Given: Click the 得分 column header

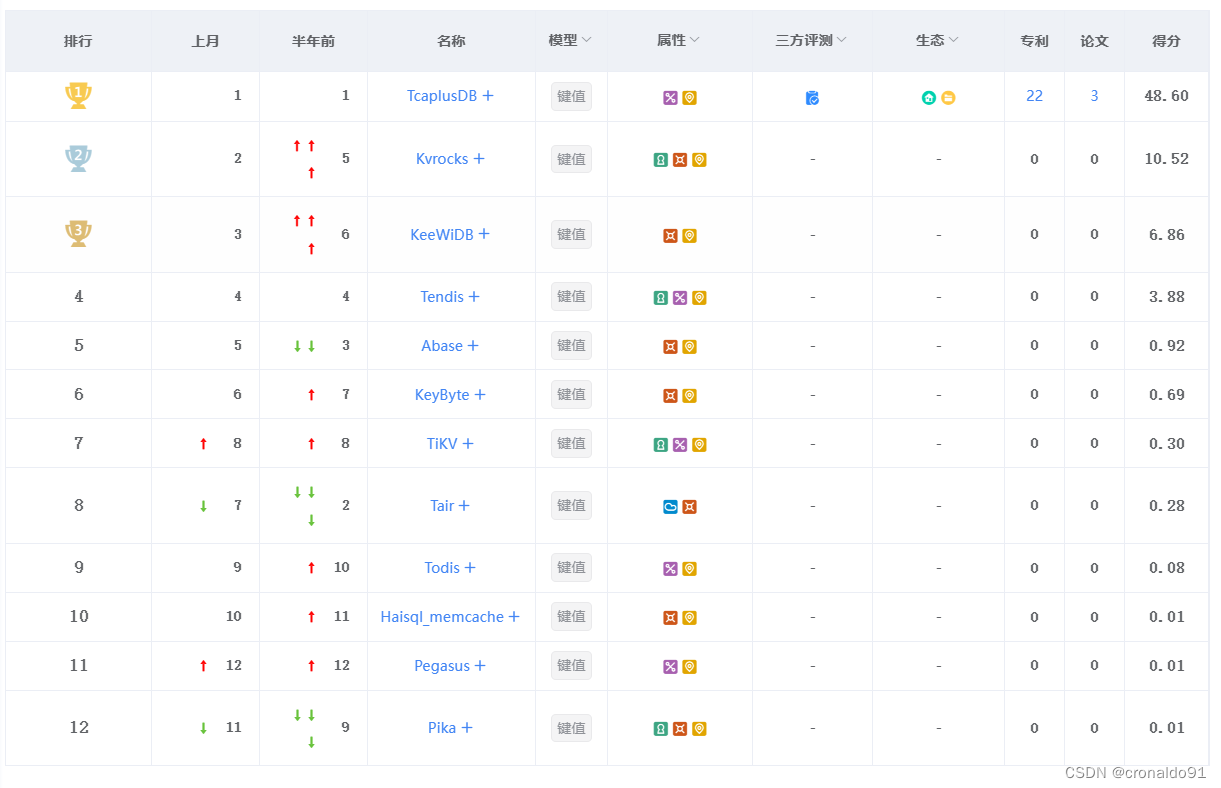Looking at the screenshot, I should tap(1166, 41).
